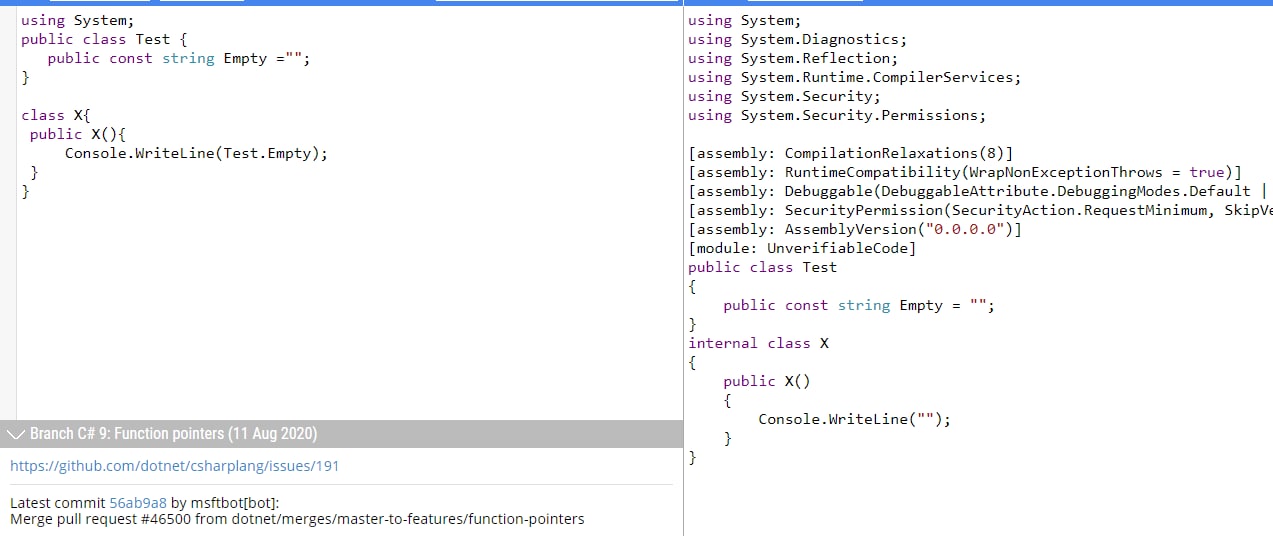1273x536 pixels.
Task: Click the Debuggable assembly attribute line
Action: pyautogui.click(x=980, y=191)
